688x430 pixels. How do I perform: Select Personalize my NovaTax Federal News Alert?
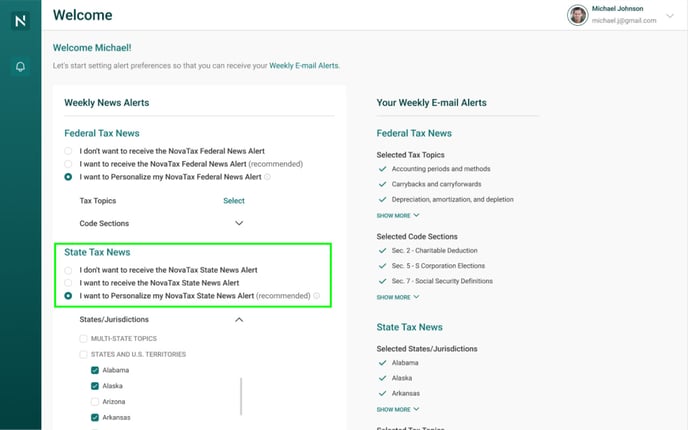click(x=68, y=177)
